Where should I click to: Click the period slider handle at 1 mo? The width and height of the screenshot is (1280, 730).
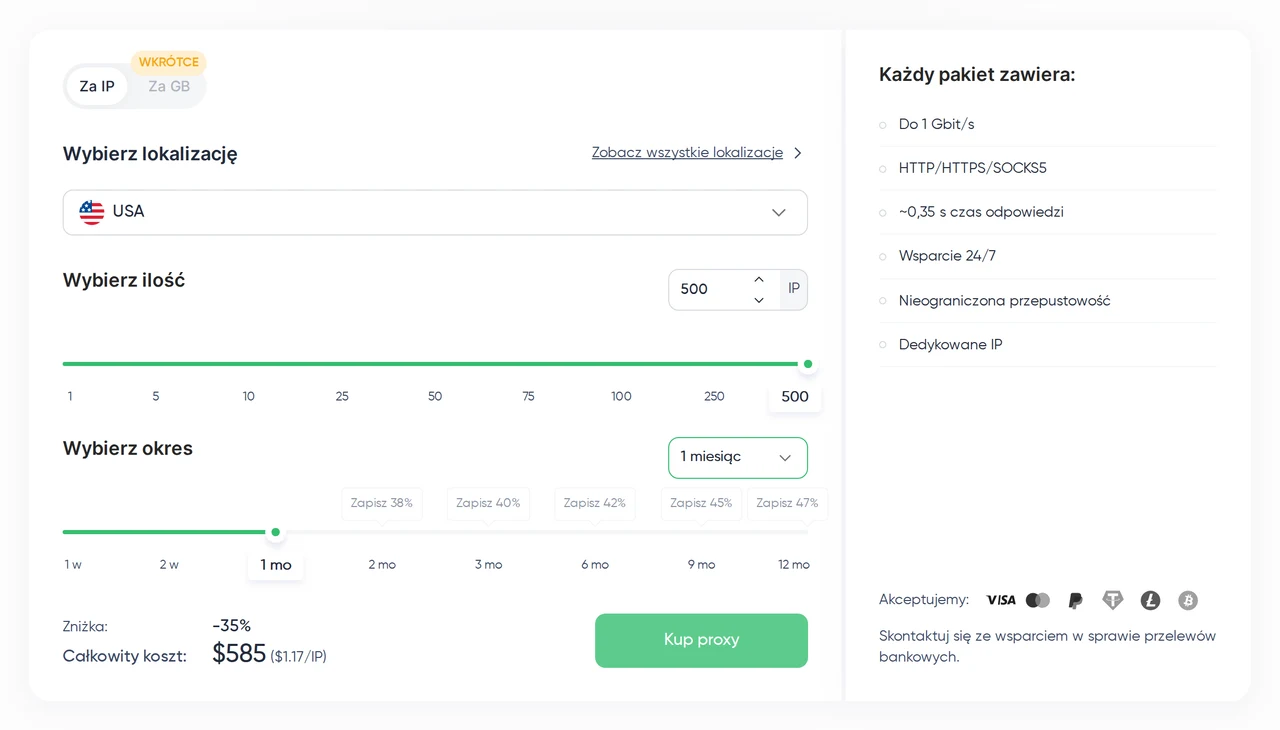click(x=276, y=532)
